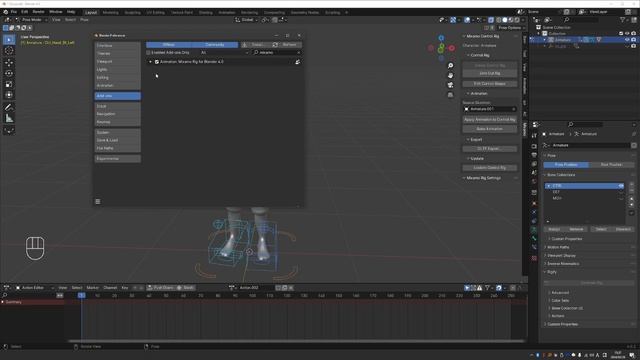
Task: Activate the Move tool
Action: 9,62
